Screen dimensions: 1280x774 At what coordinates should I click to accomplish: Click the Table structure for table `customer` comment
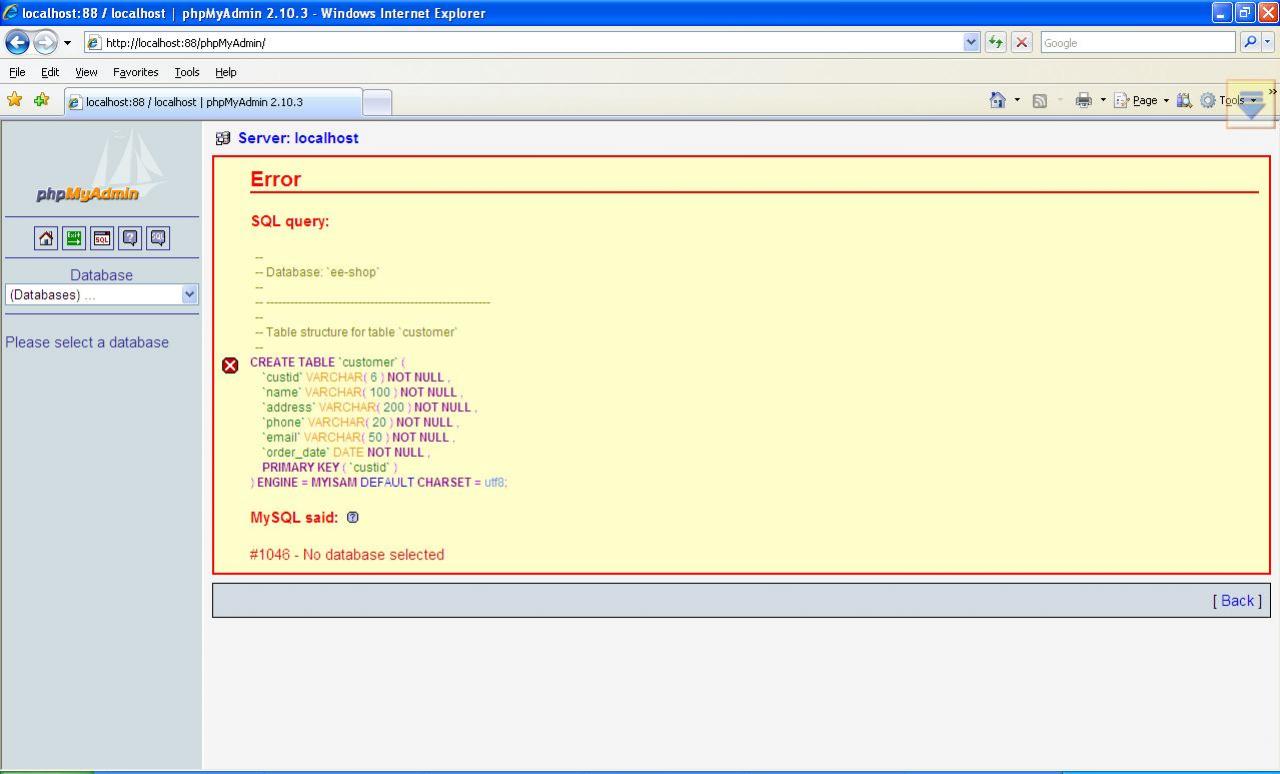356,332
